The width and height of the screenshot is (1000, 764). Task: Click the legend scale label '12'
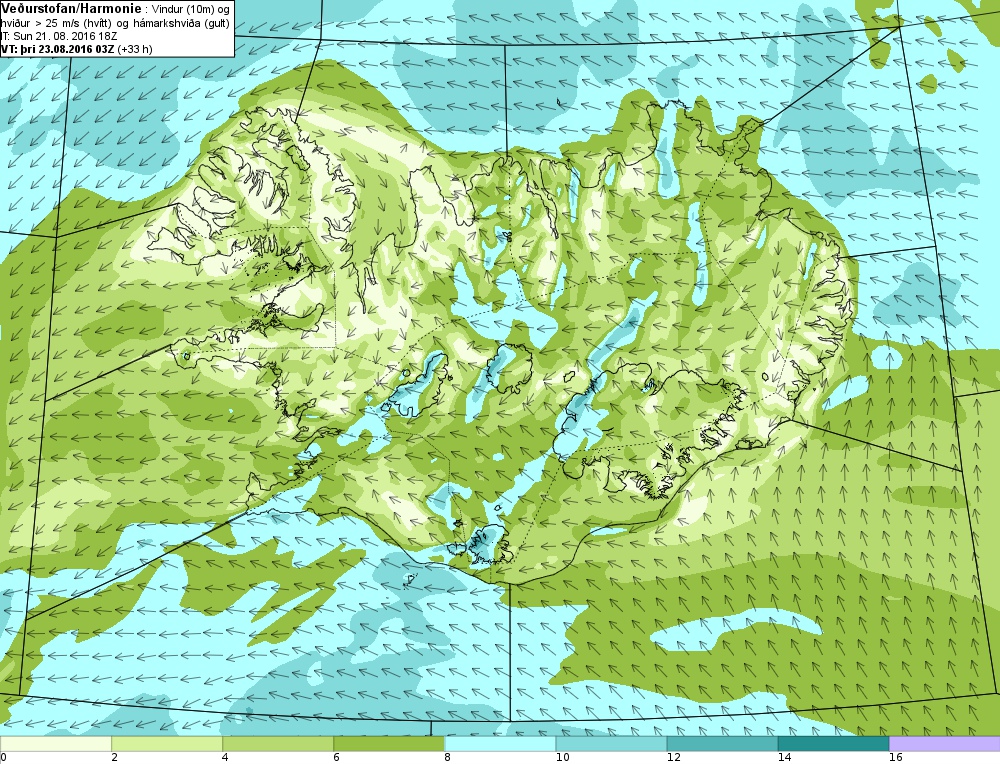coord(673,758)
